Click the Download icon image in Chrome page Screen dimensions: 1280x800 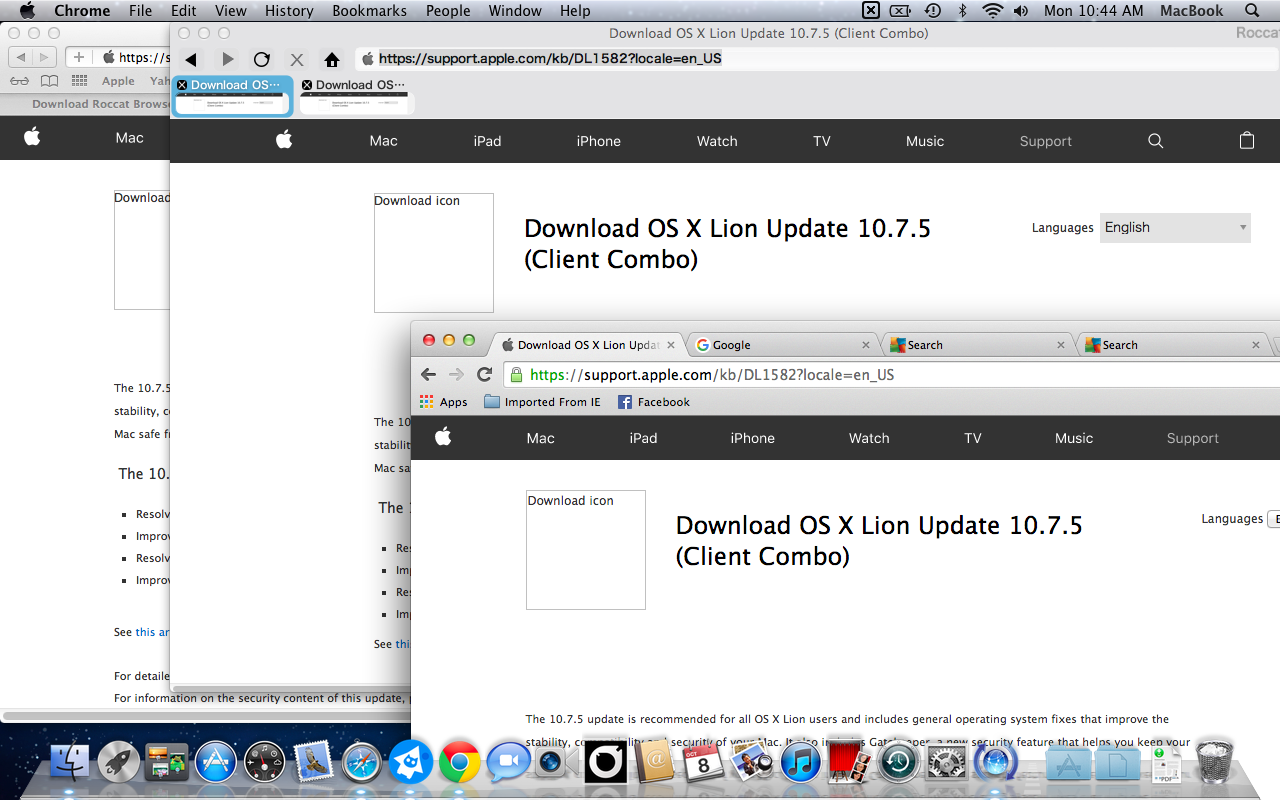(x=586, y=550)
